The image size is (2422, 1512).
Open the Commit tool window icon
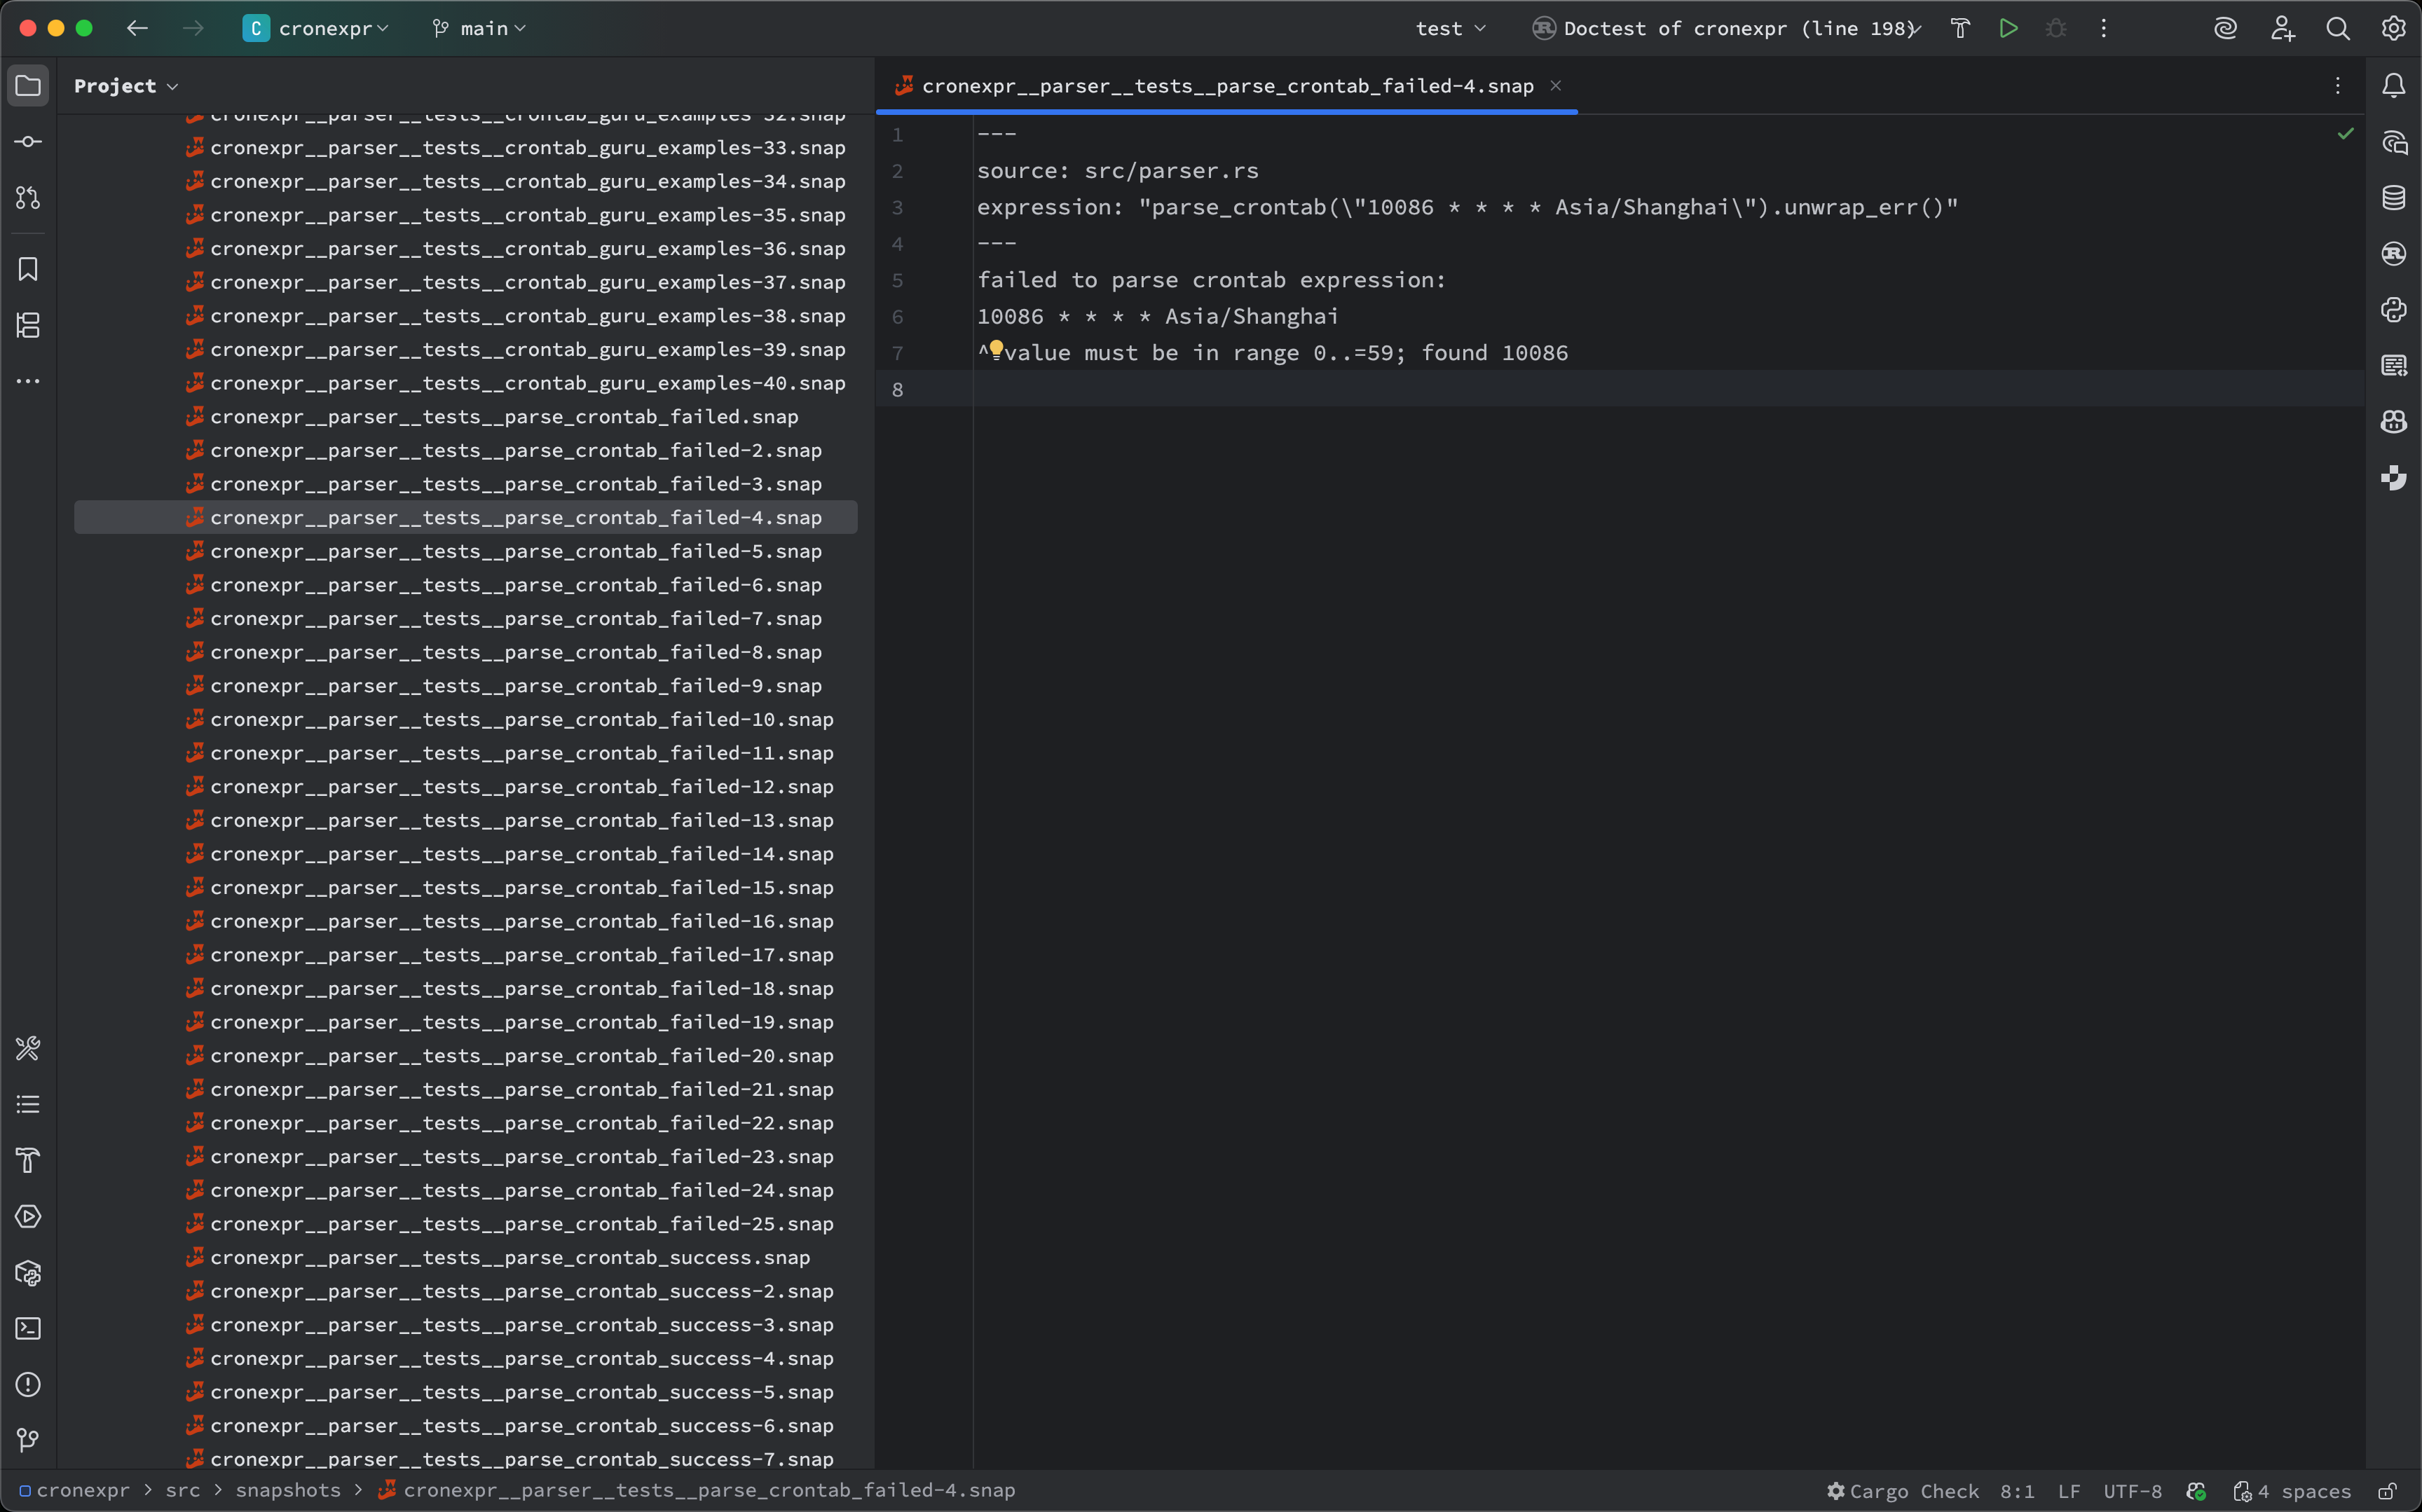pyautogui.click(x=28, y=142)
